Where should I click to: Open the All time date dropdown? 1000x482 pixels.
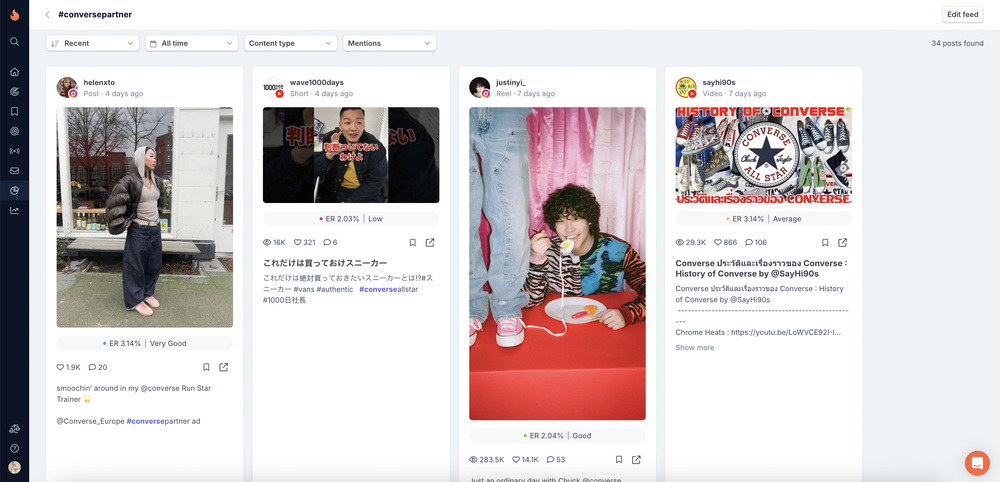pyautogui.click(x=191, y=43)
